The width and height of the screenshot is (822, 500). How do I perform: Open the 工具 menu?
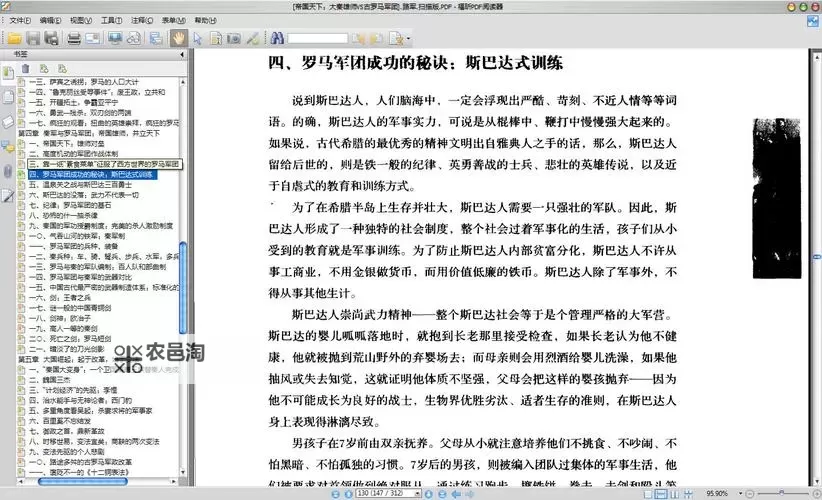[111, 20]
